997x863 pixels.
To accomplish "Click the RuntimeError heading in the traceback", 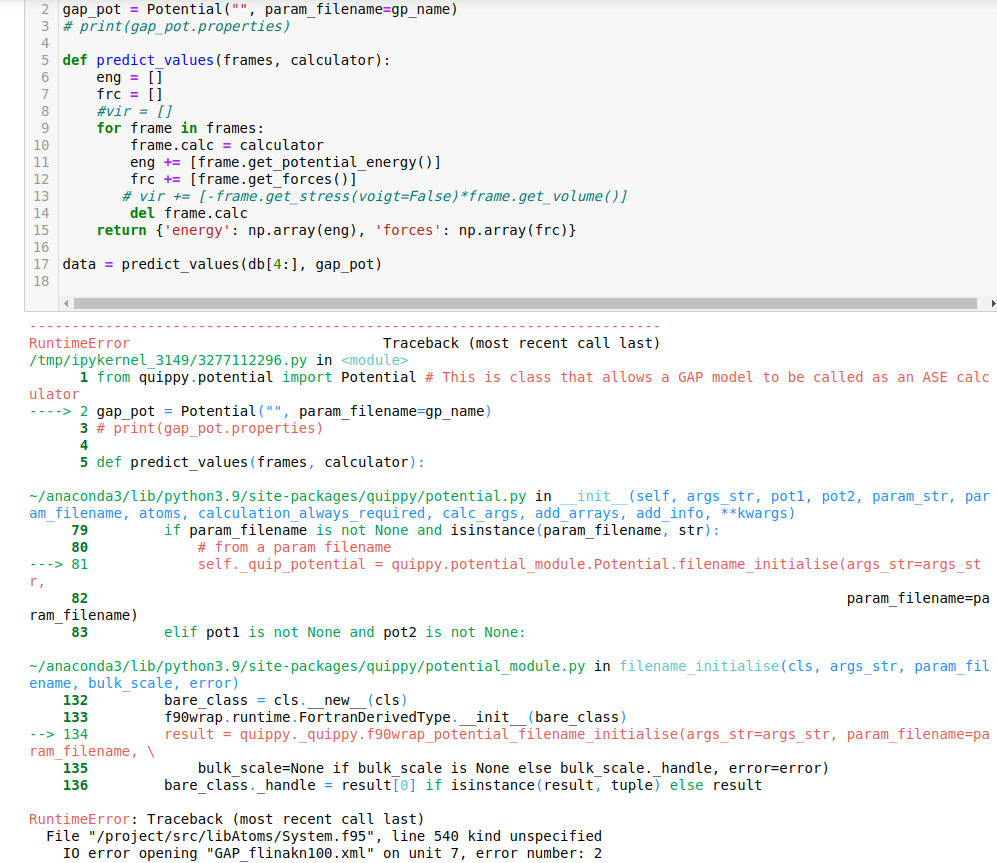I will tap(78, 342).
